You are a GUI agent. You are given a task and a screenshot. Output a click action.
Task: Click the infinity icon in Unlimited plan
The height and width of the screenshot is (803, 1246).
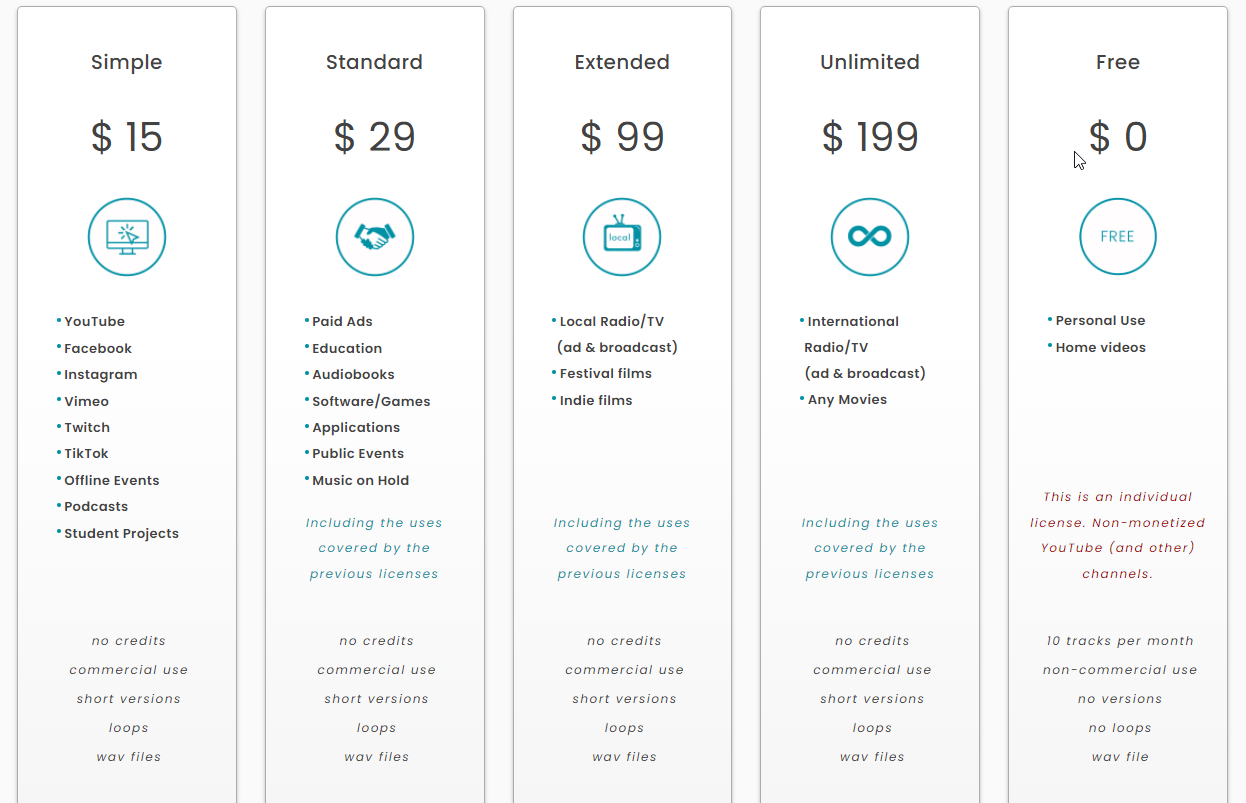870,237
